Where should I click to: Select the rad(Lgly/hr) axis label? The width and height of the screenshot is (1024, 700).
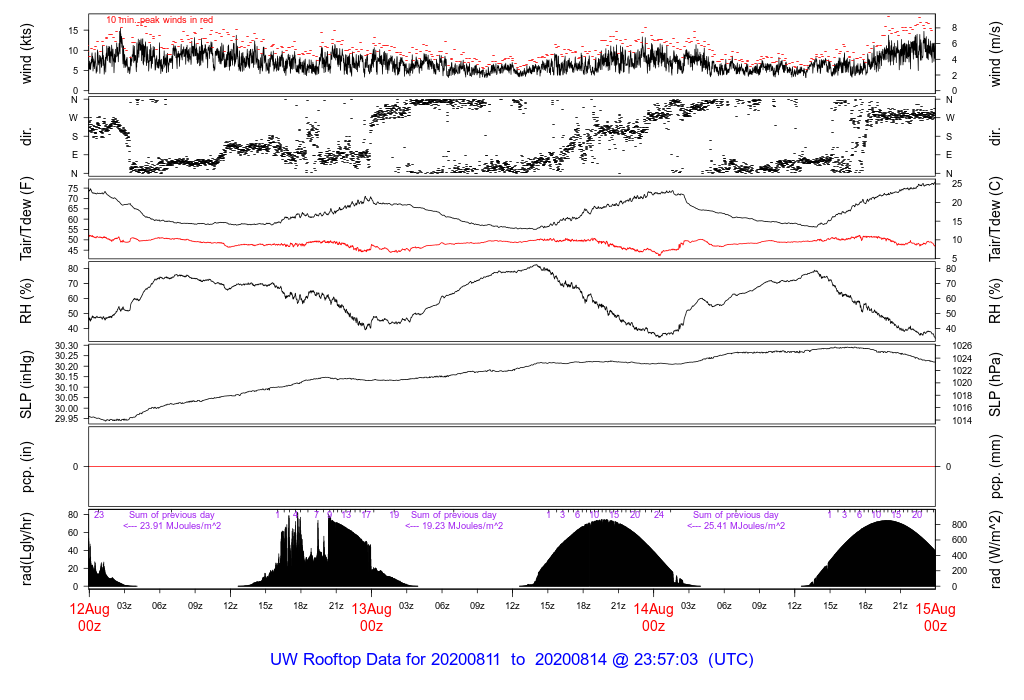(x=28, y=549)
